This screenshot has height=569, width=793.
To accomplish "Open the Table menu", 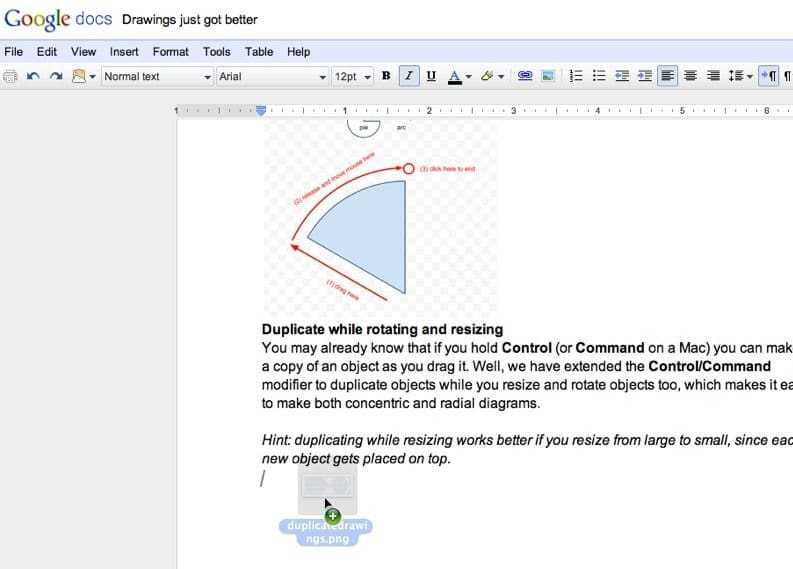I will 259,51.
